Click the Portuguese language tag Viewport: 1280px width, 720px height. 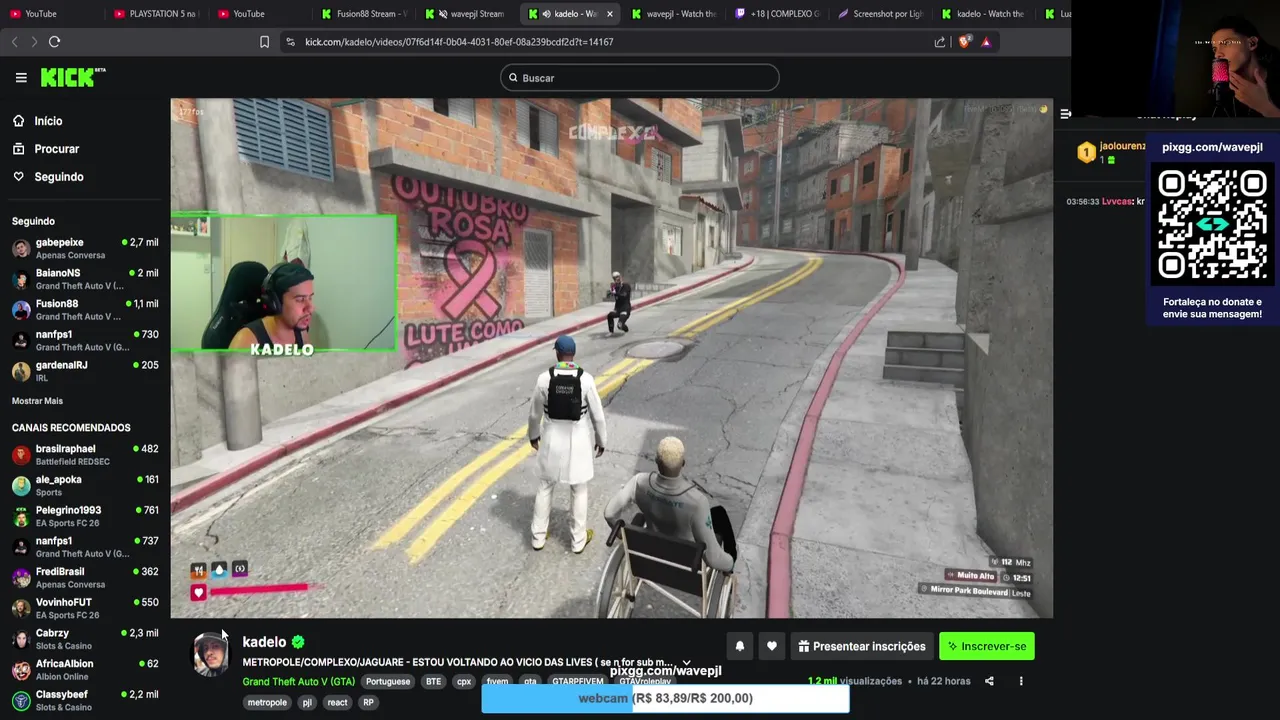pos(388,682)
